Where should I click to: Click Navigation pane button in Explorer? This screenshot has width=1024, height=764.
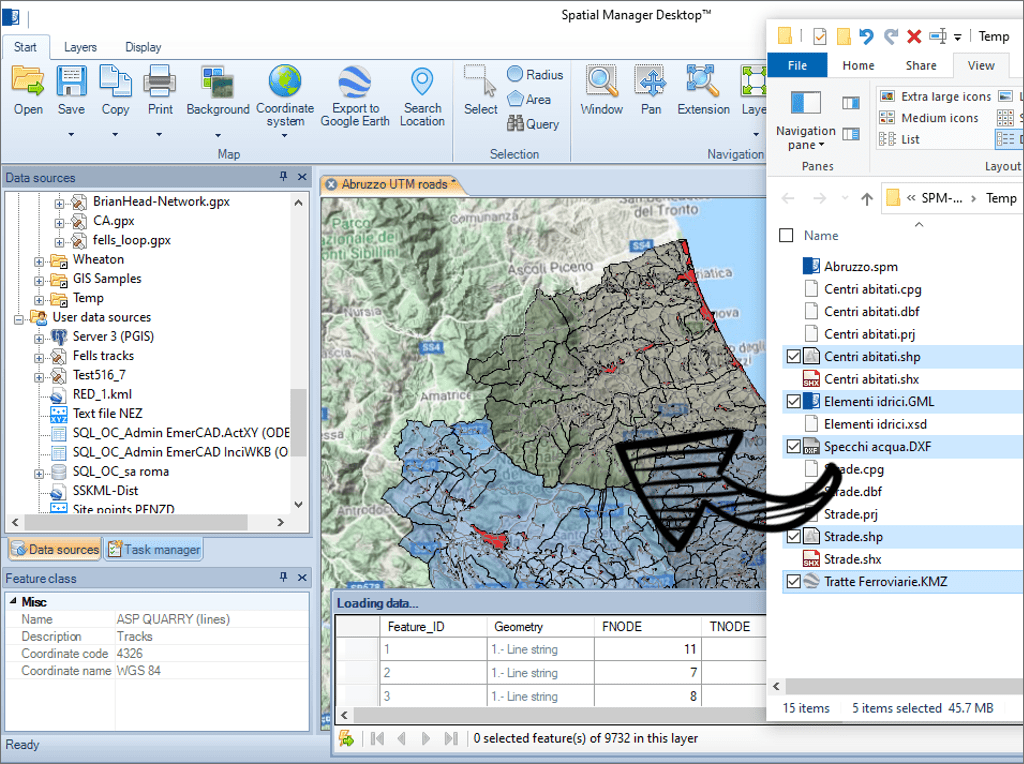[x=806, y=120]
